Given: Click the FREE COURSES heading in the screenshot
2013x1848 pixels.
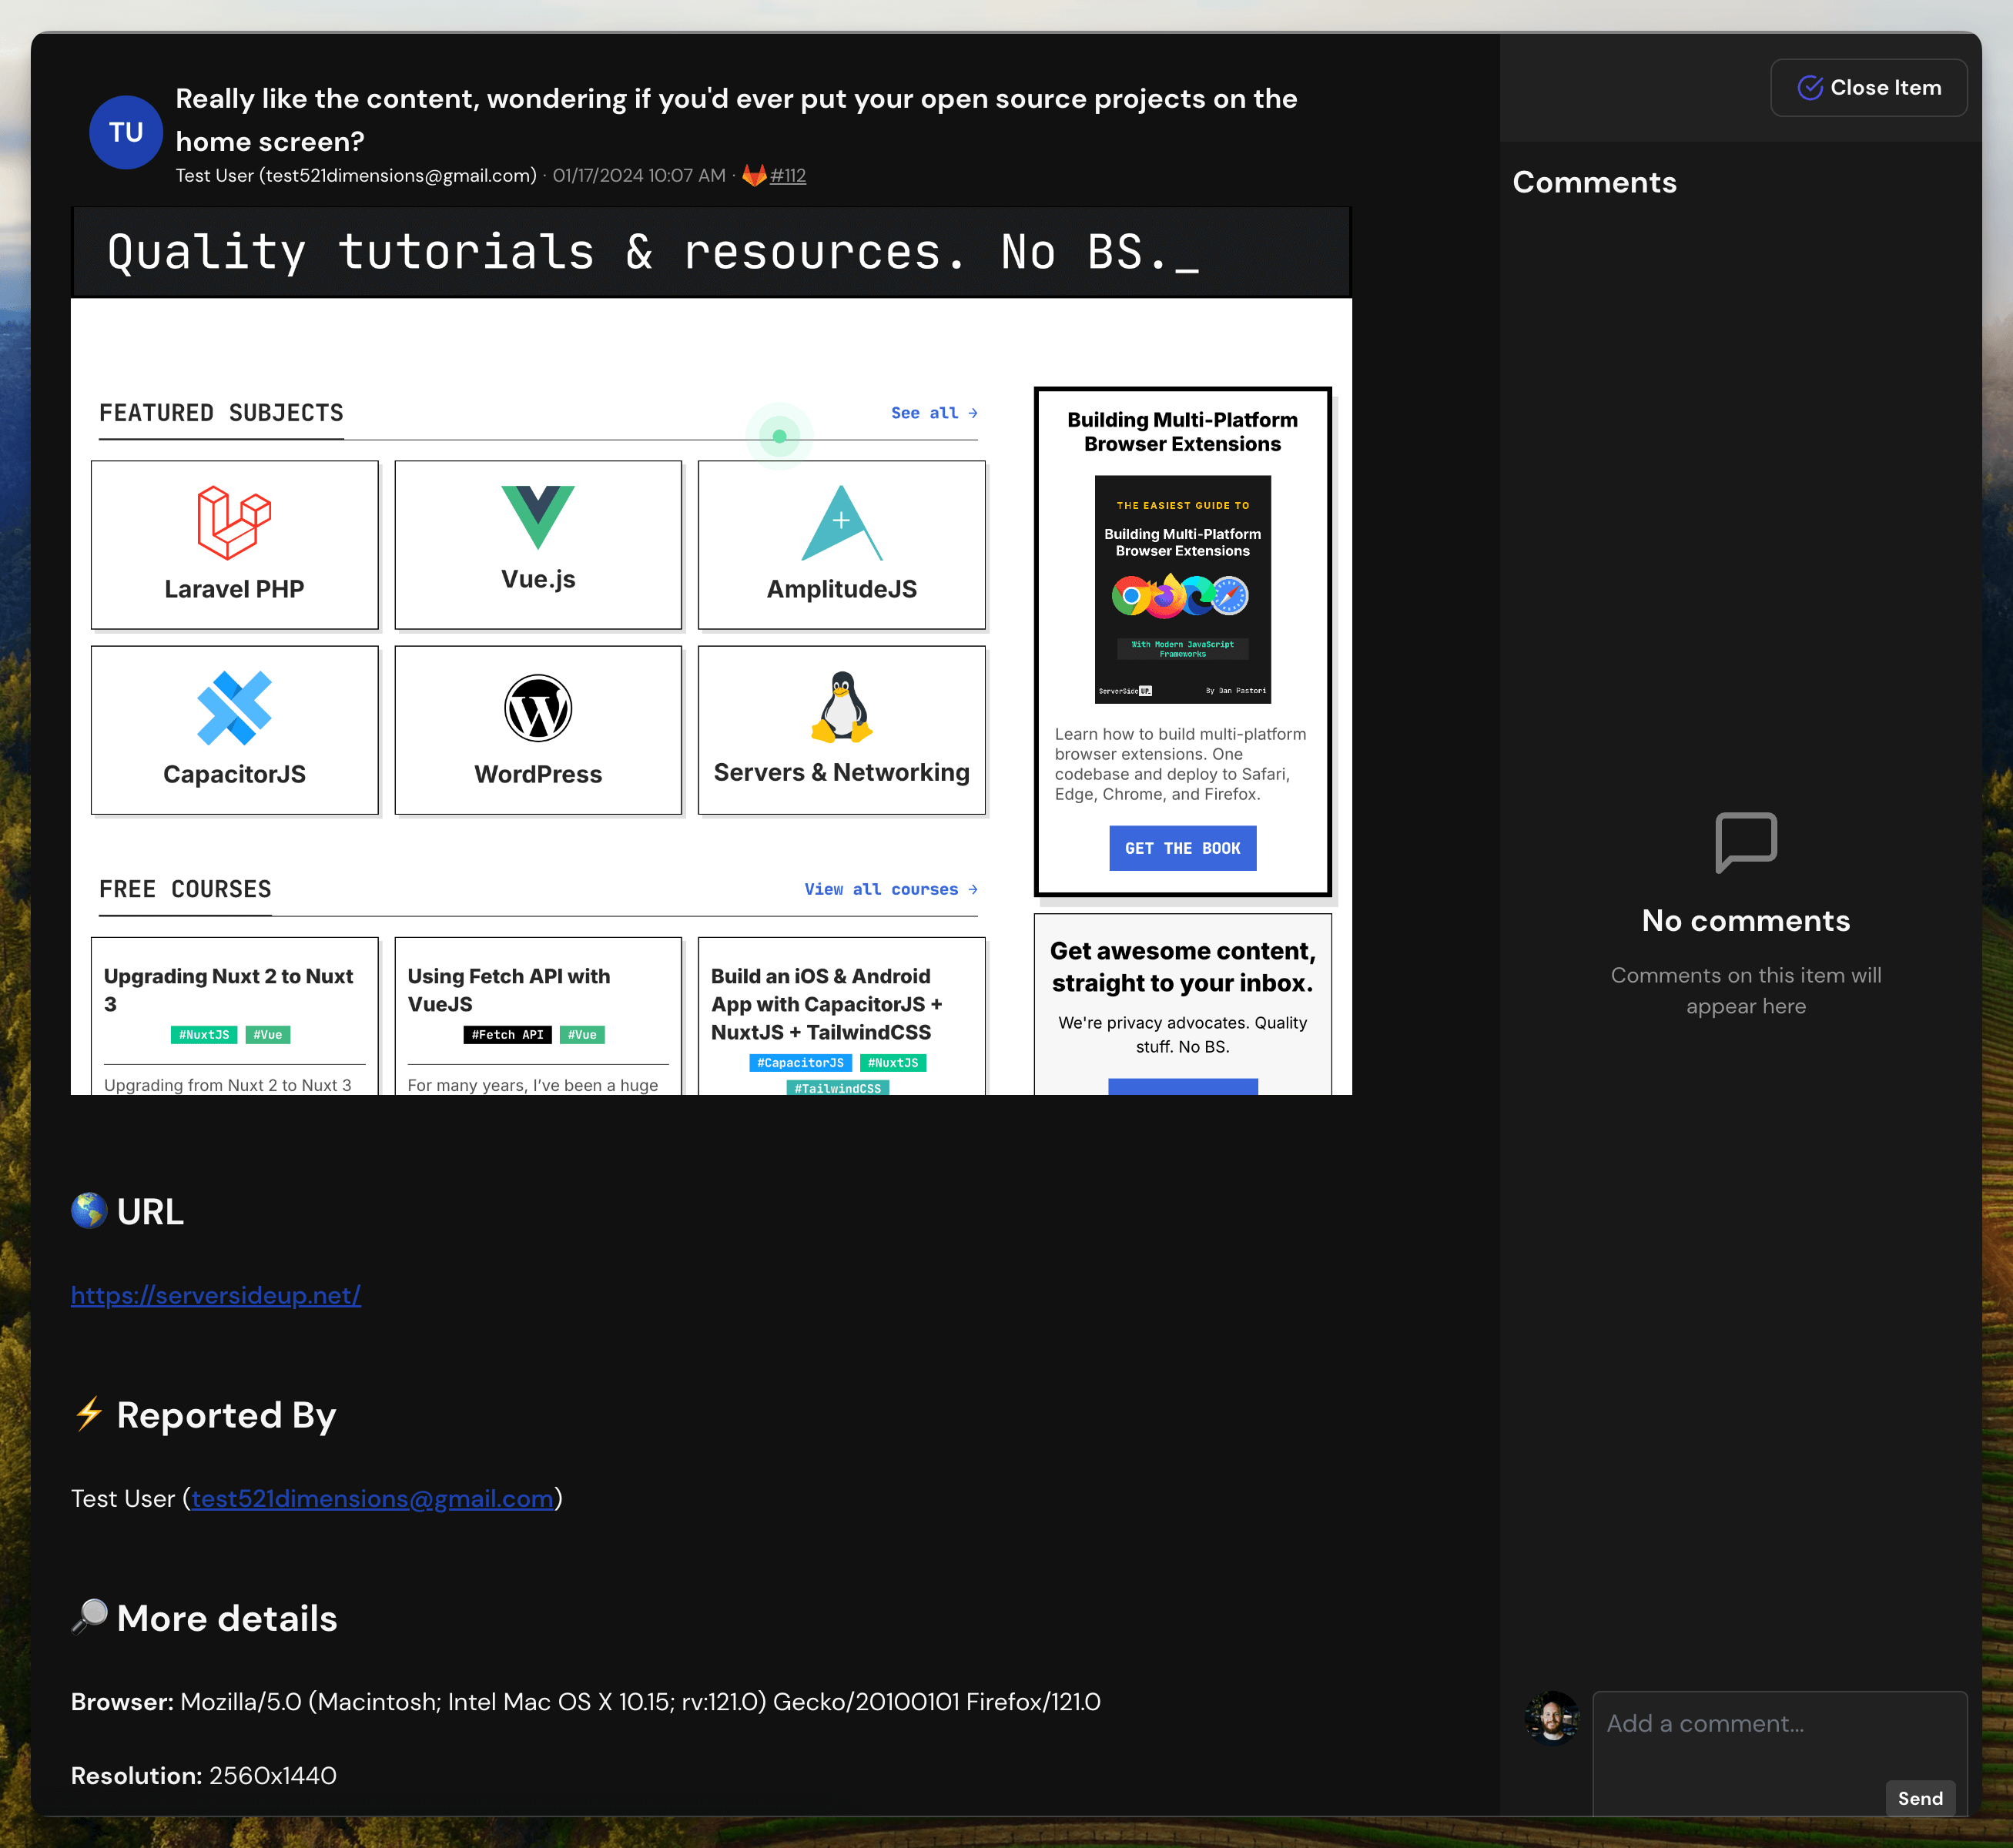Looking at the screenshot, I should point(185,889).
